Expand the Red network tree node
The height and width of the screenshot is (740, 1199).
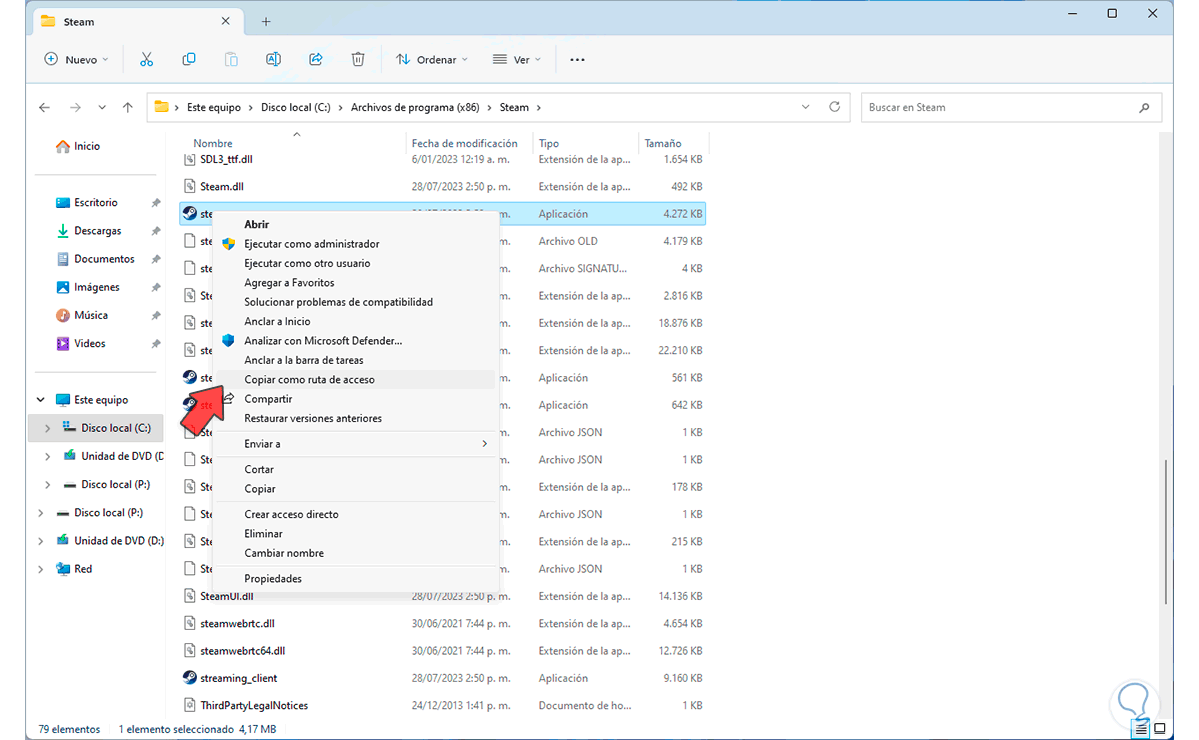40,569
